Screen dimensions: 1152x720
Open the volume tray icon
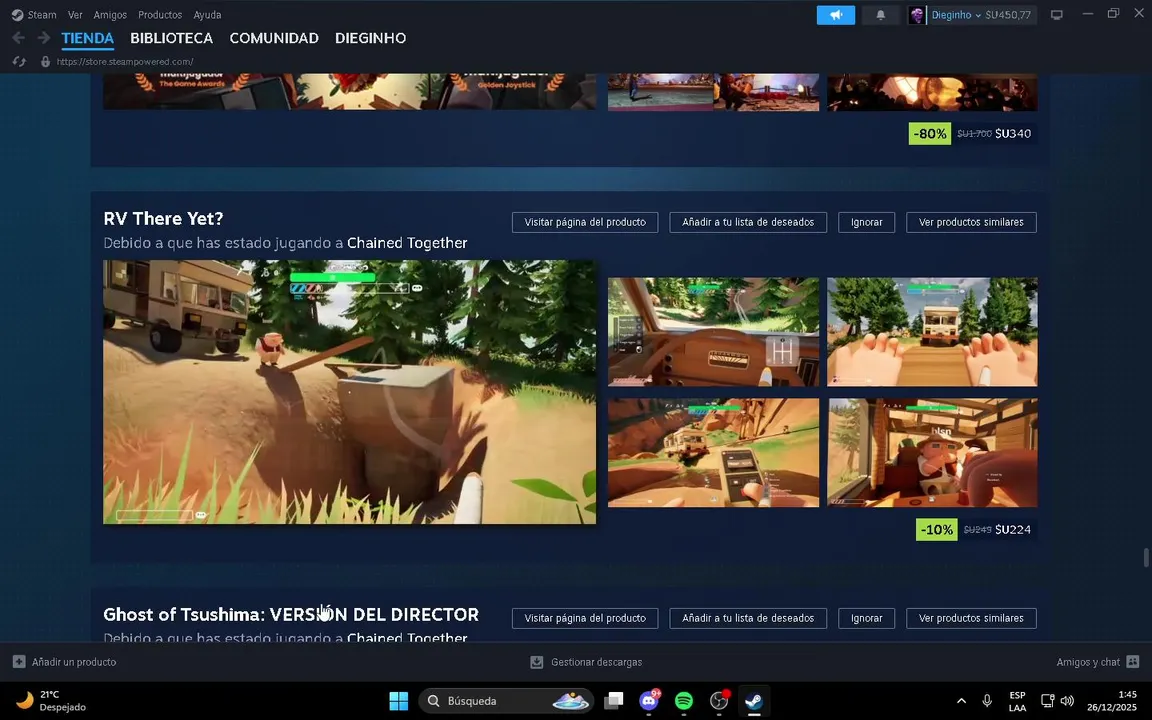pyautogui.click(x=1068, y=701)
